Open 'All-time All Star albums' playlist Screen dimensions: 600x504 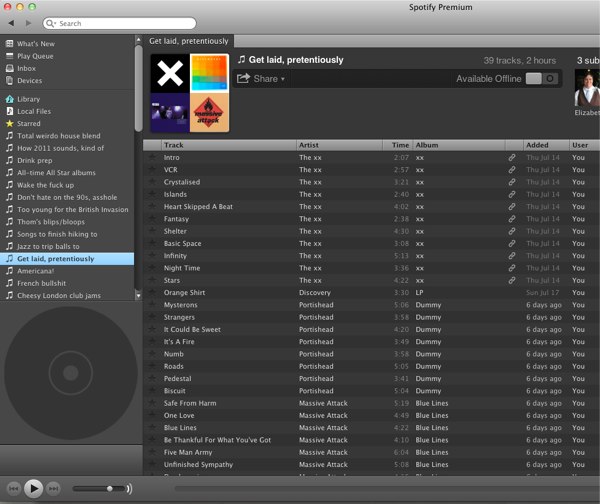pyautogui.click(x=56, y=173)
